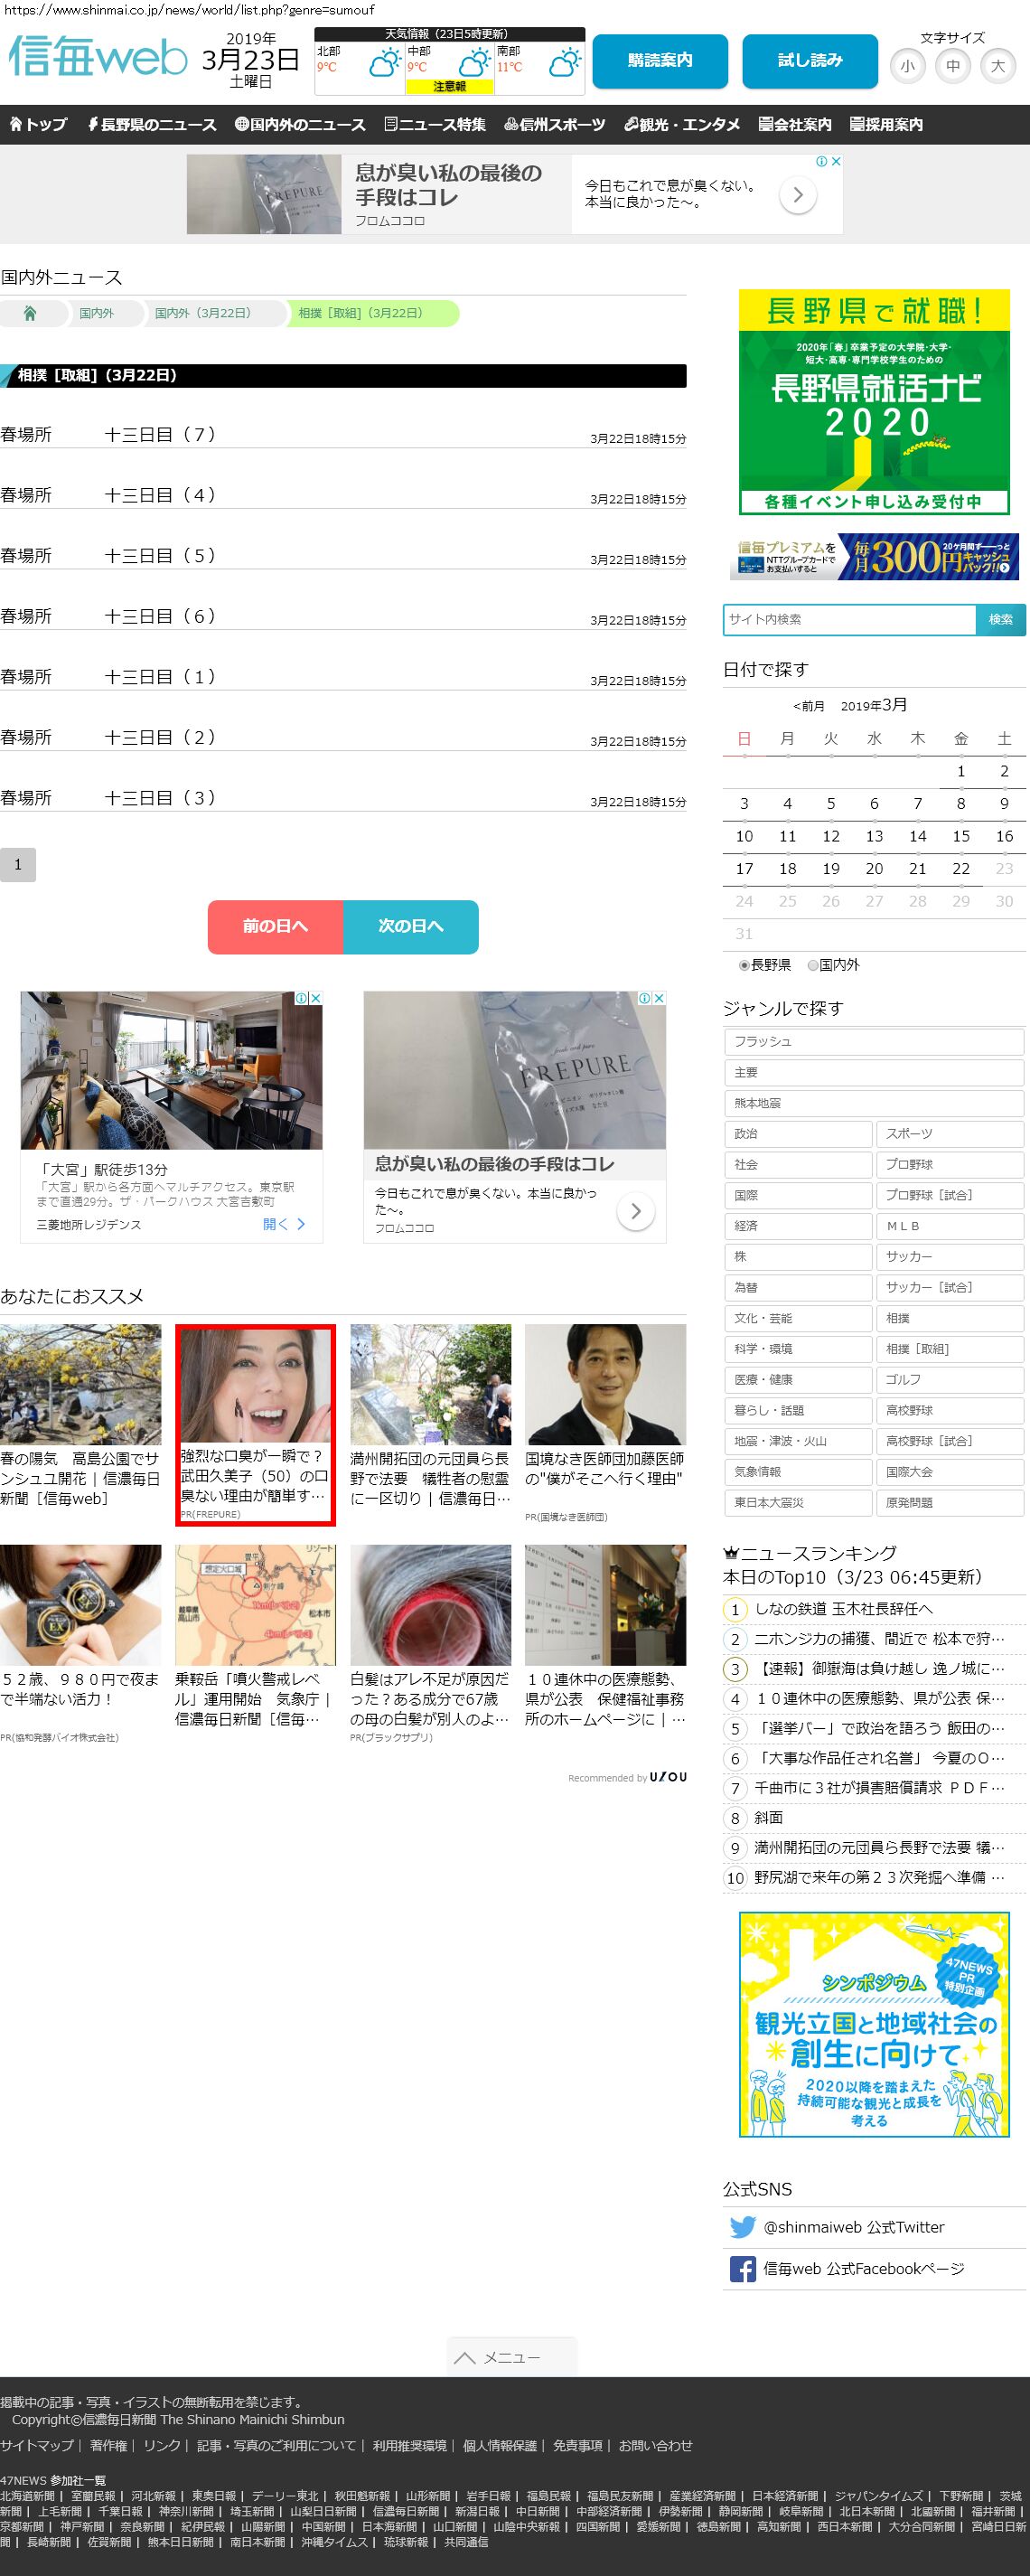This screenshot has width=1030, height=2576.
Task: Set text size to large (大)
Action: point(998,67)
